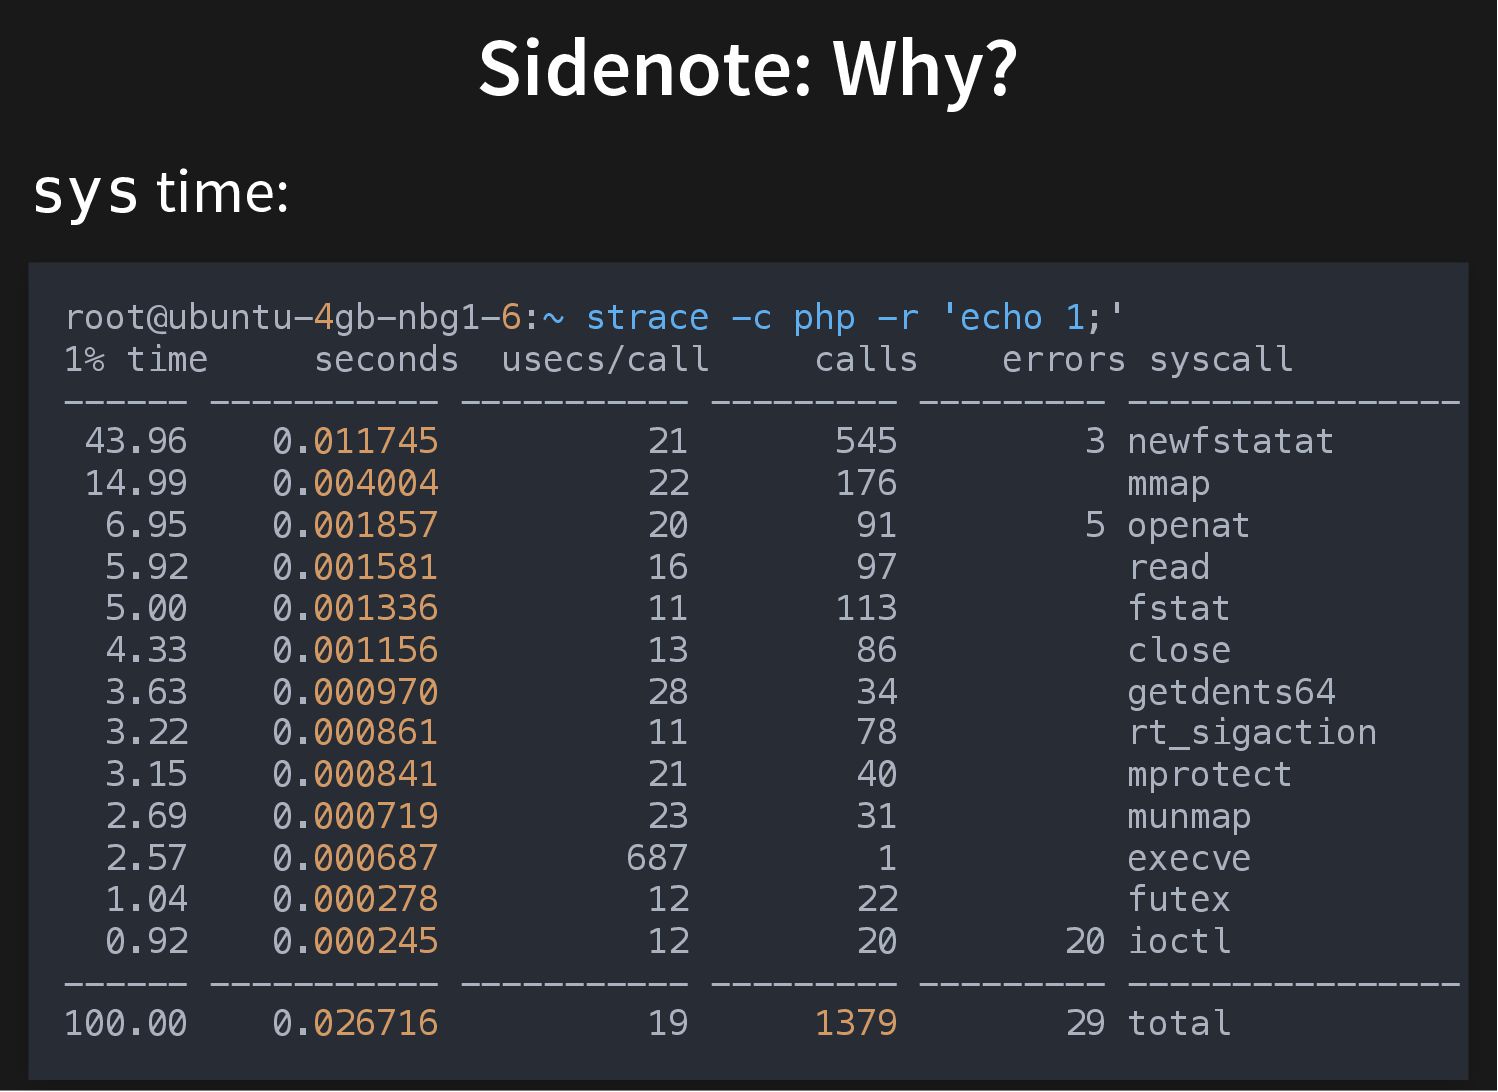1498x1092 pixels.
Task: Click the 0.001581 seconds value for read
Action: pos(355,568)
